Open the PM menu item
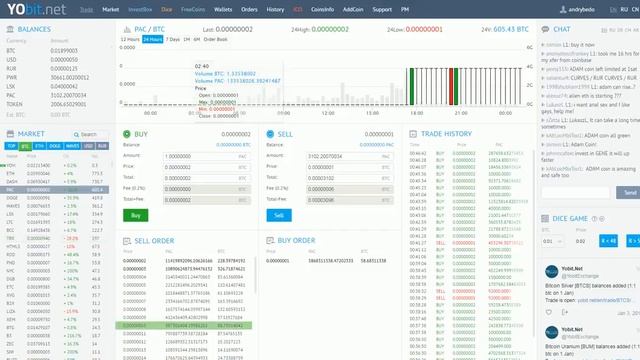This screenshot has height=360, width=640. click(x=405, y=9)
